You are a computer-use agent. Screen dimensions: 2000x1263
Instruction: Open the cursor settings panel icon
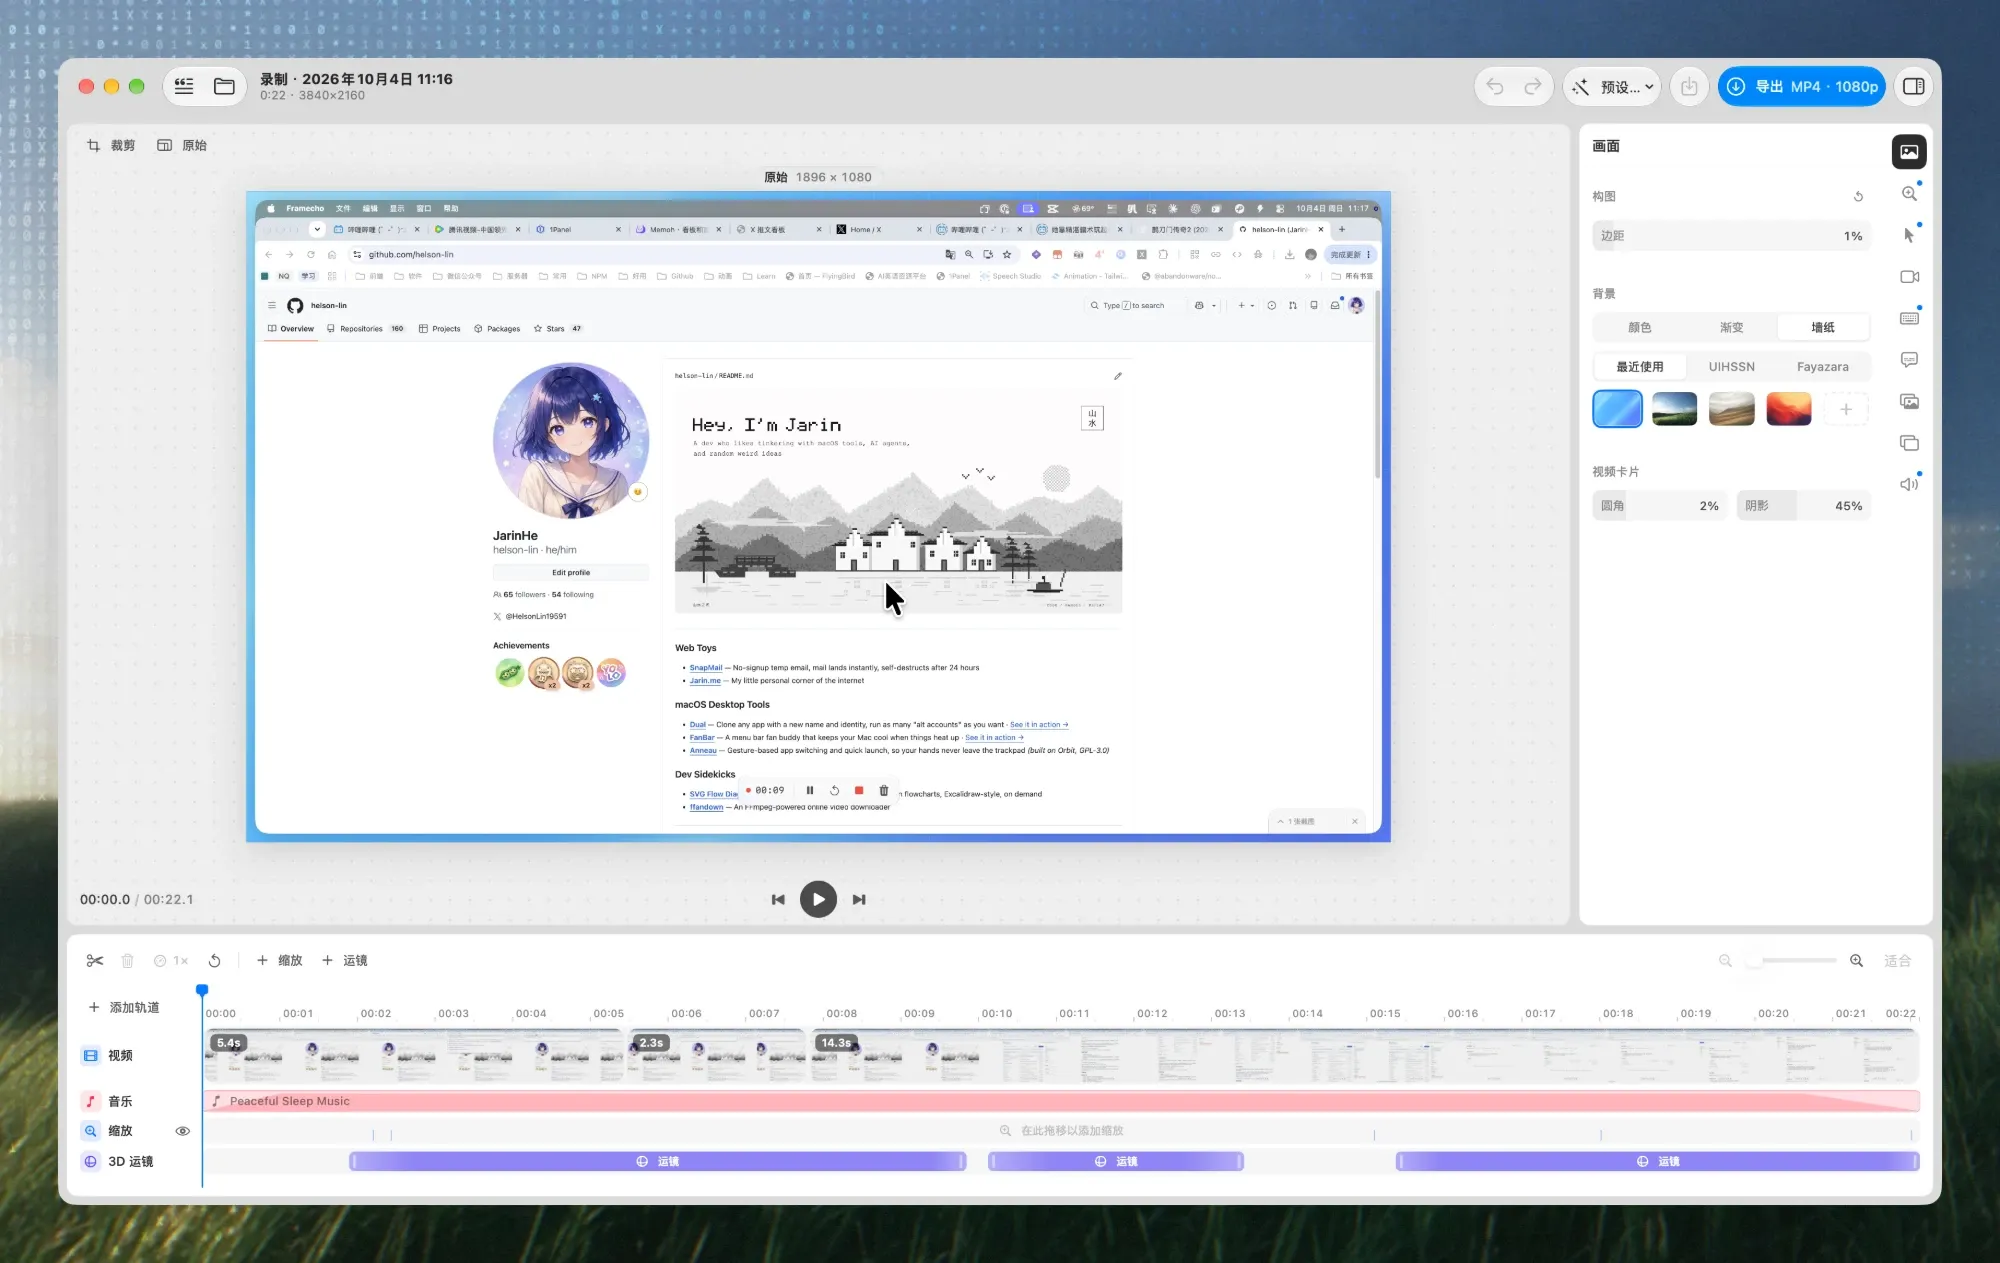click(1909, 235)
